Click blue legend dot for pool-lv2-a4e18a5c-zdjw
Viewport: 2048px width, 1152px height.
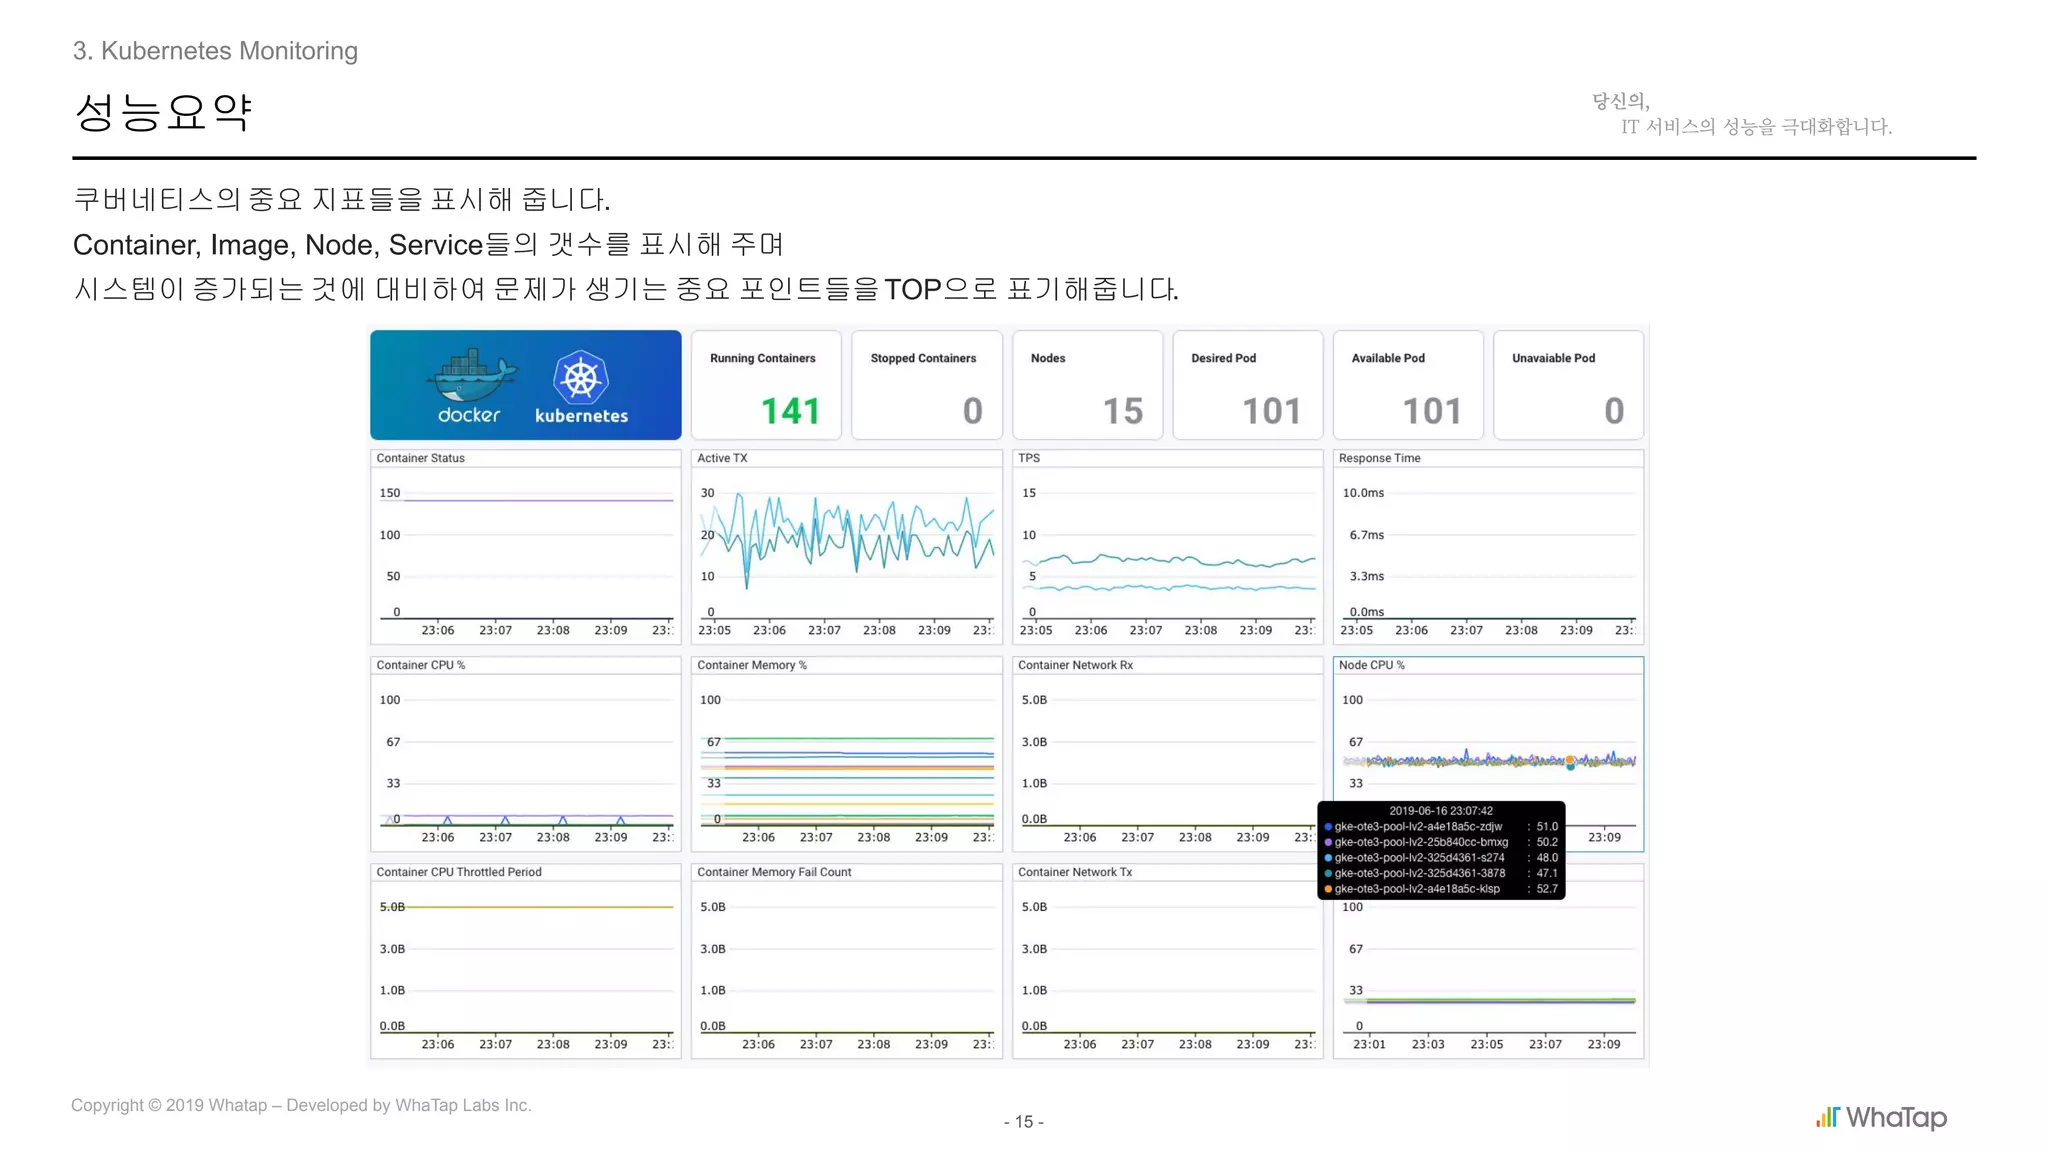(x=1328, y=827)
